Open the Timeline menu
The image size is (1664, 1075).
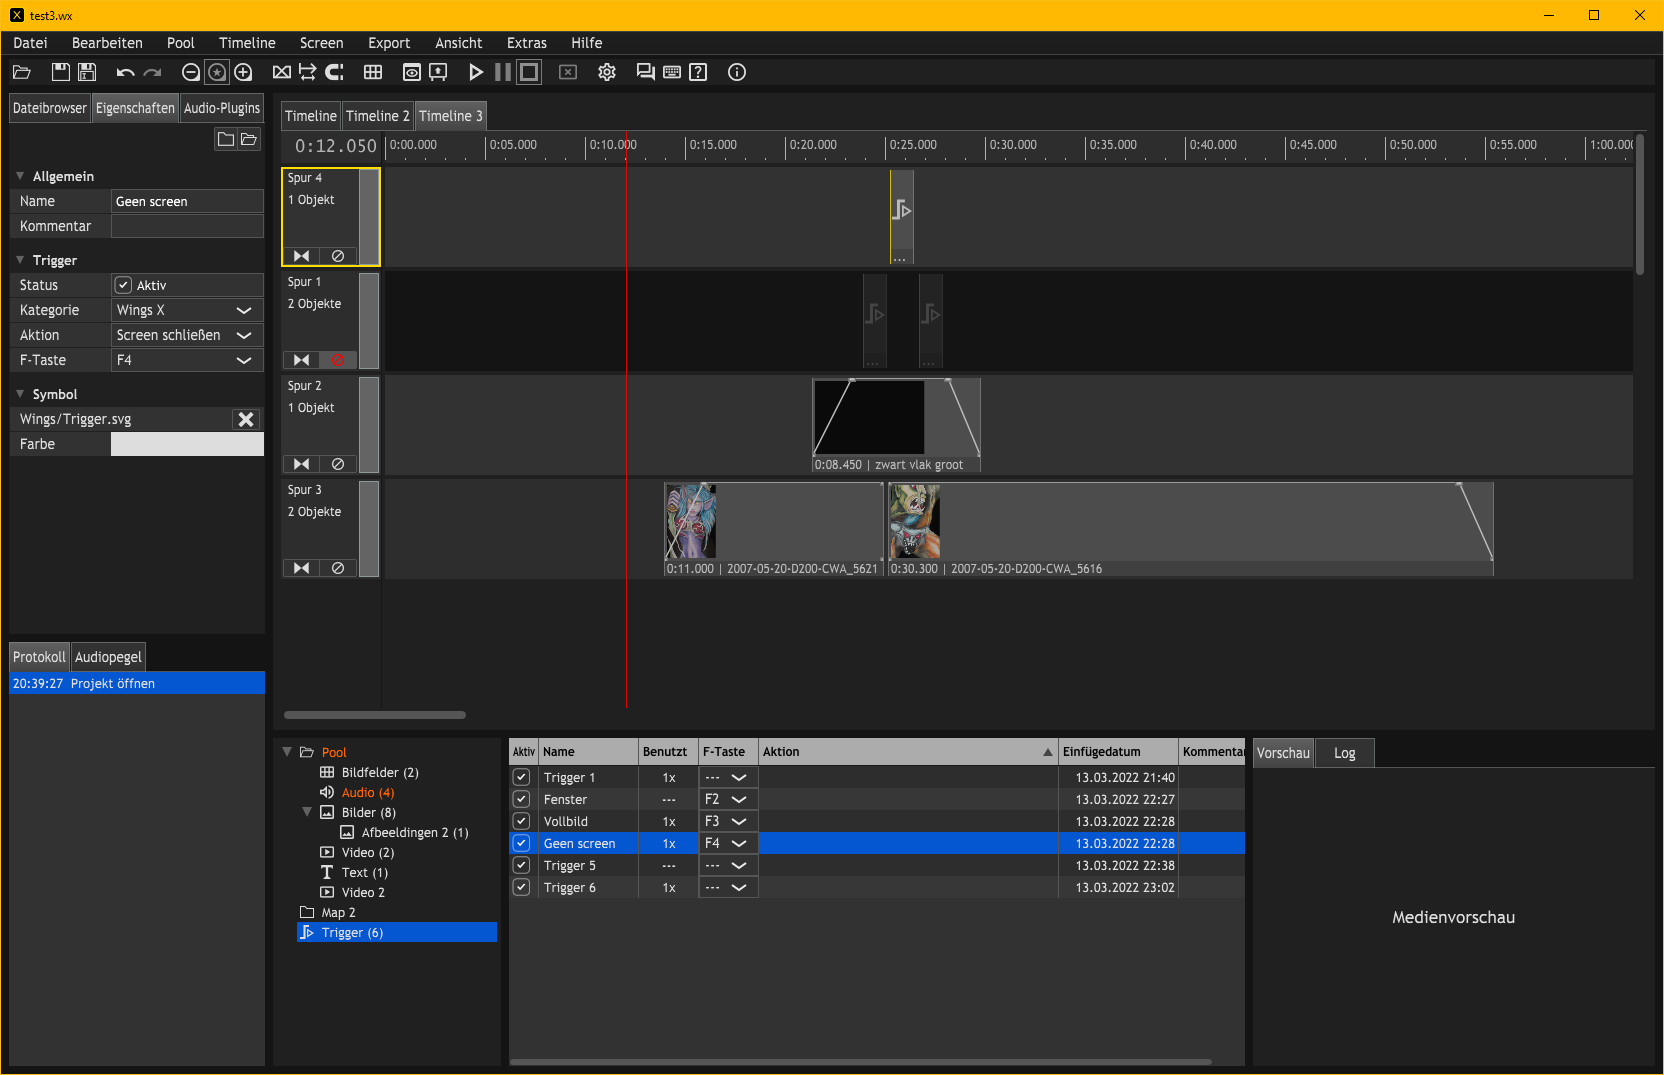point(247,43)
